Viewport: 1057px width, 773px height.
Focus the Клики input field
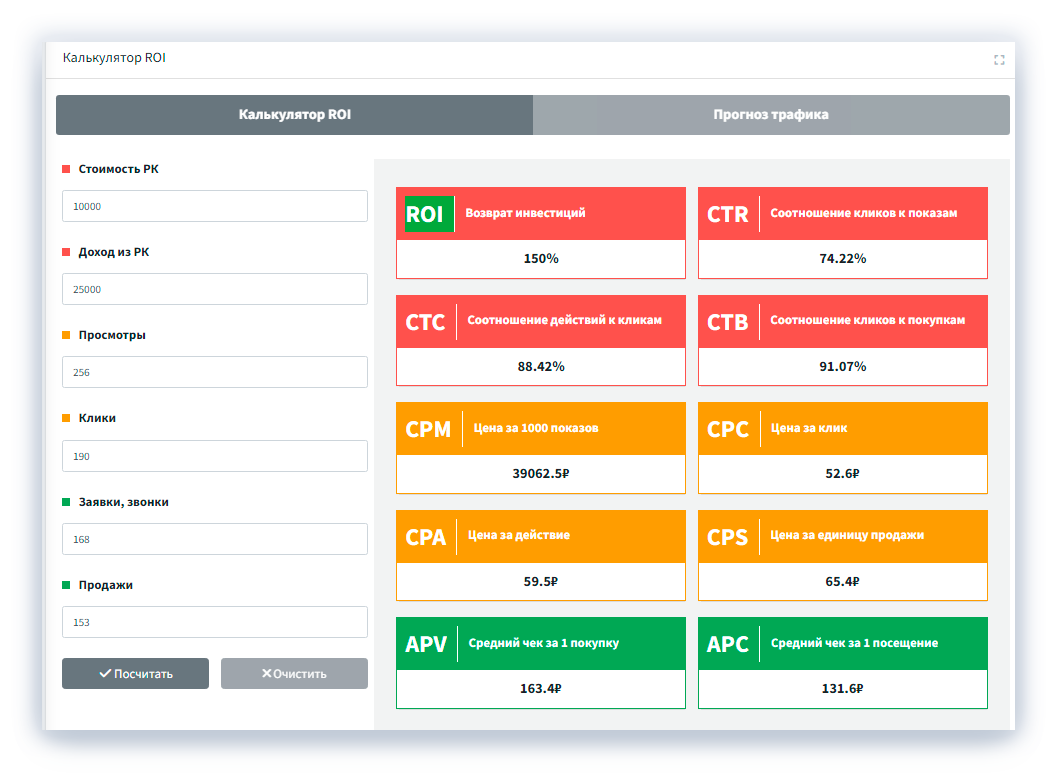pyautogui.click(x=214, y=456)
